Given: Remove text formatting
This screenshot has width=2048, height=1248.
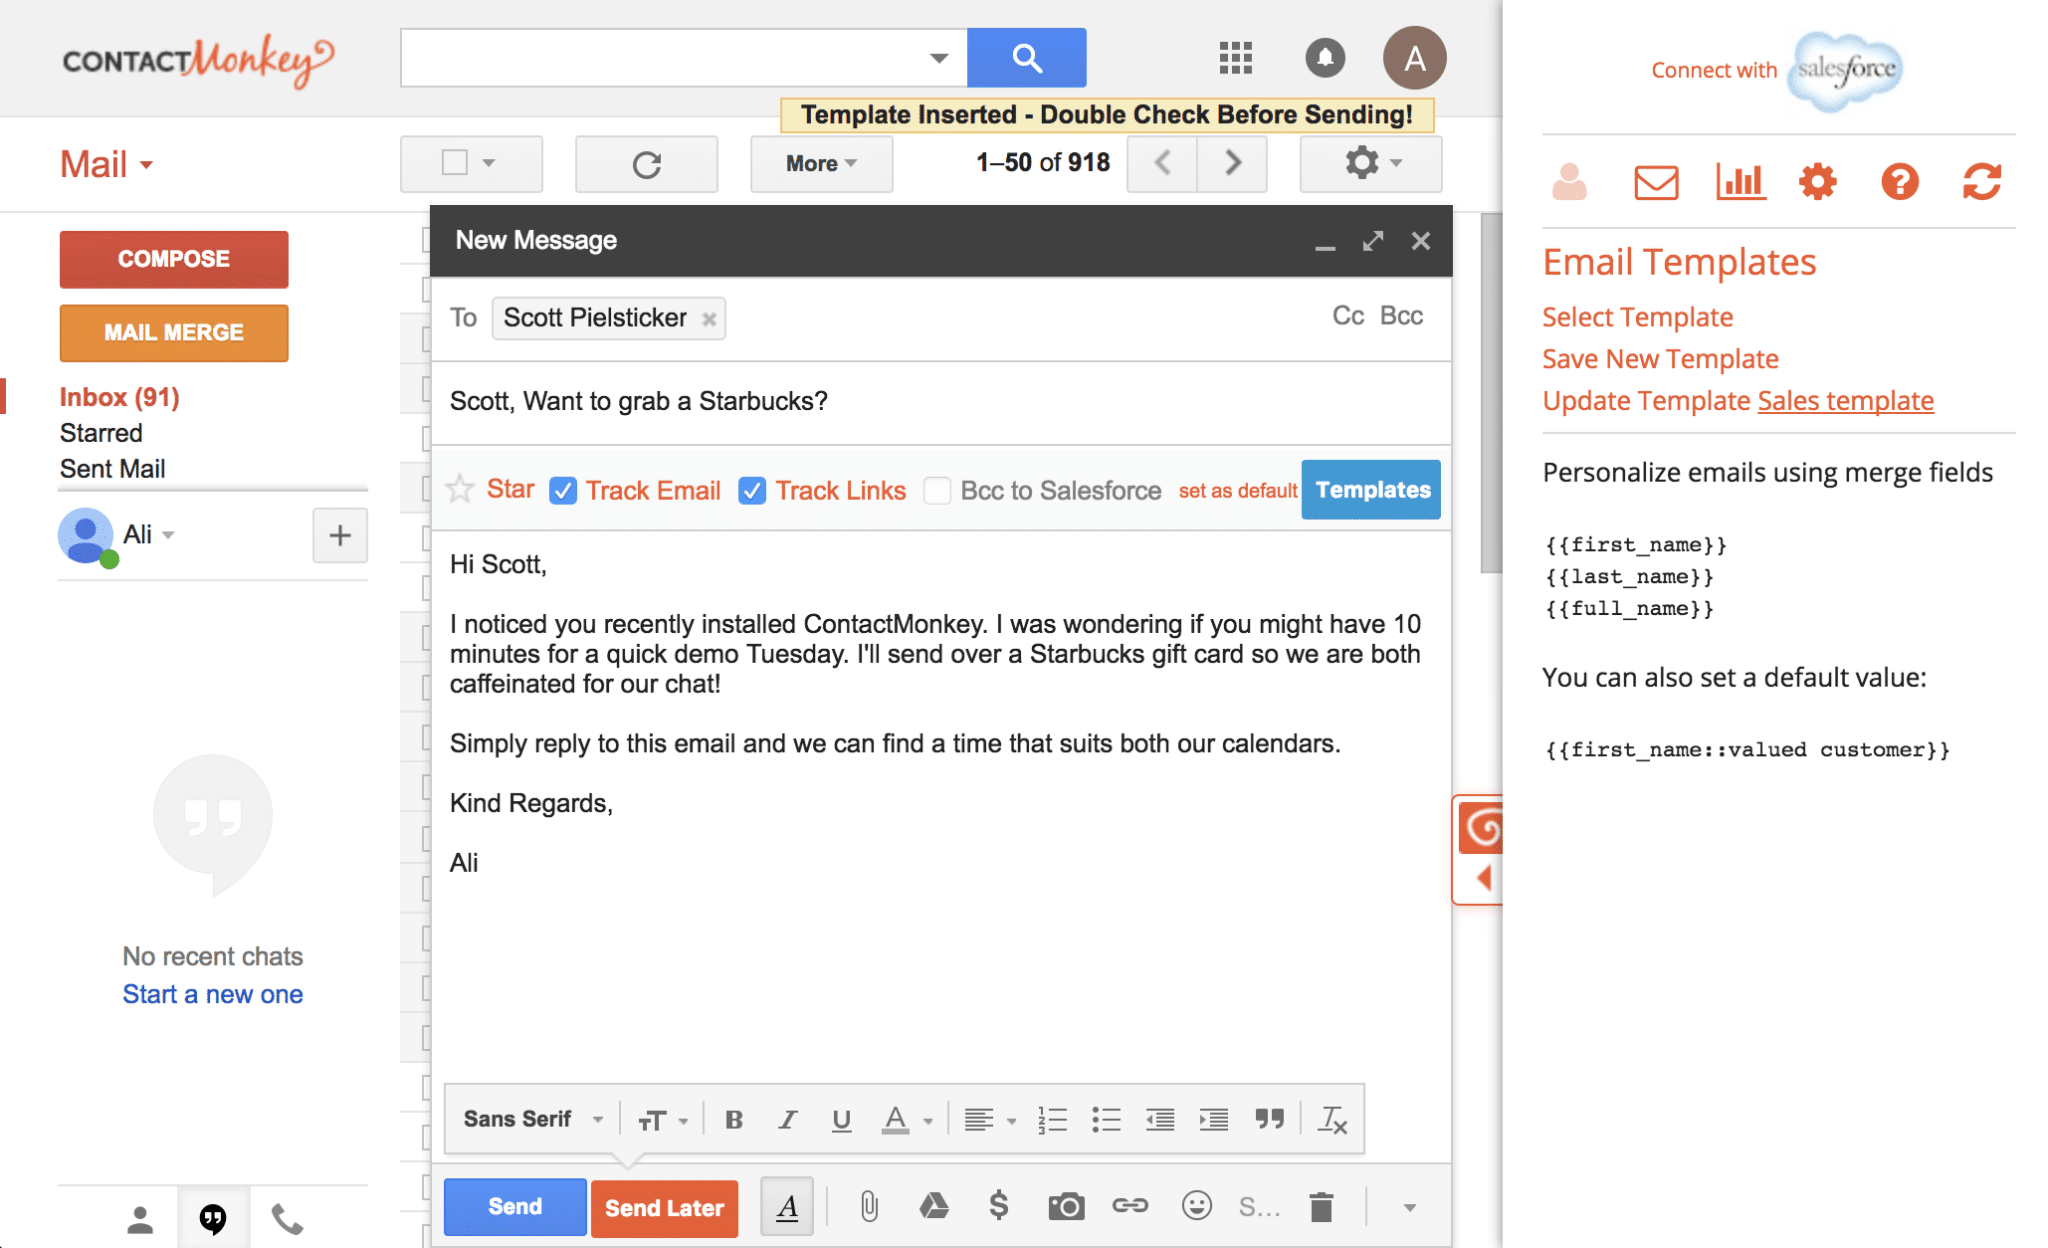Looking at the screenshot, I should click(x=1333, y=1120).
